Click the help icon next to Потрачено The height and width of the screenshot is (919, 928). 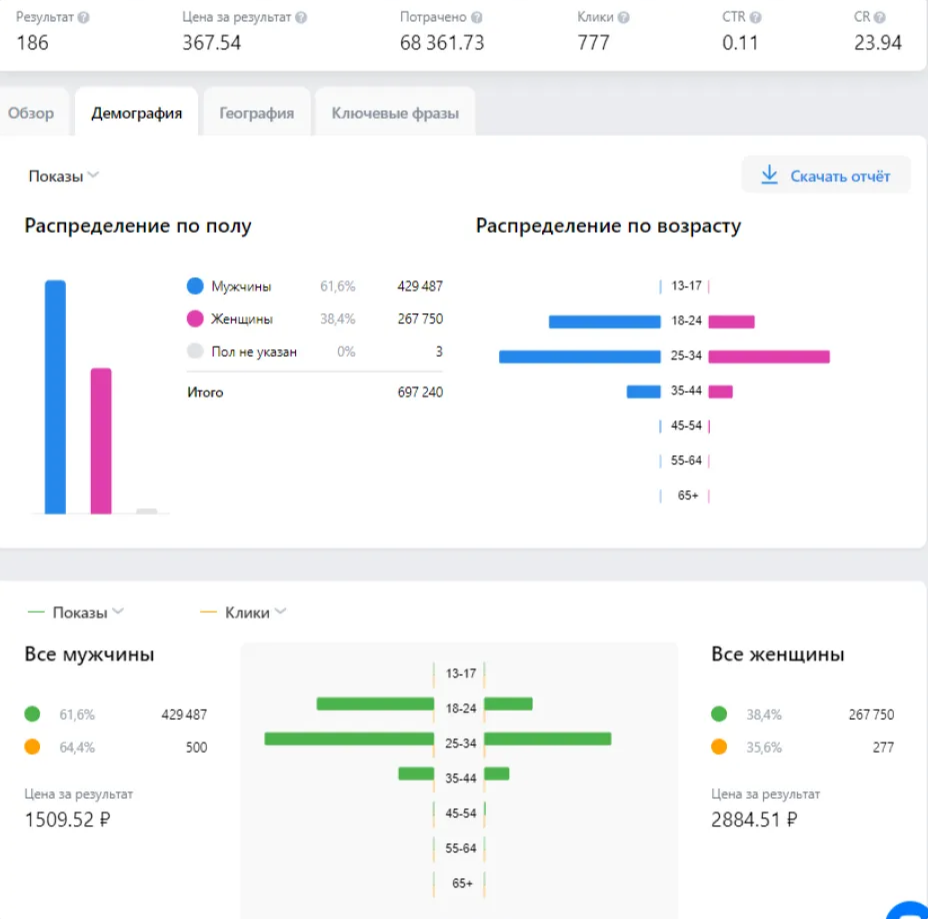477,18
